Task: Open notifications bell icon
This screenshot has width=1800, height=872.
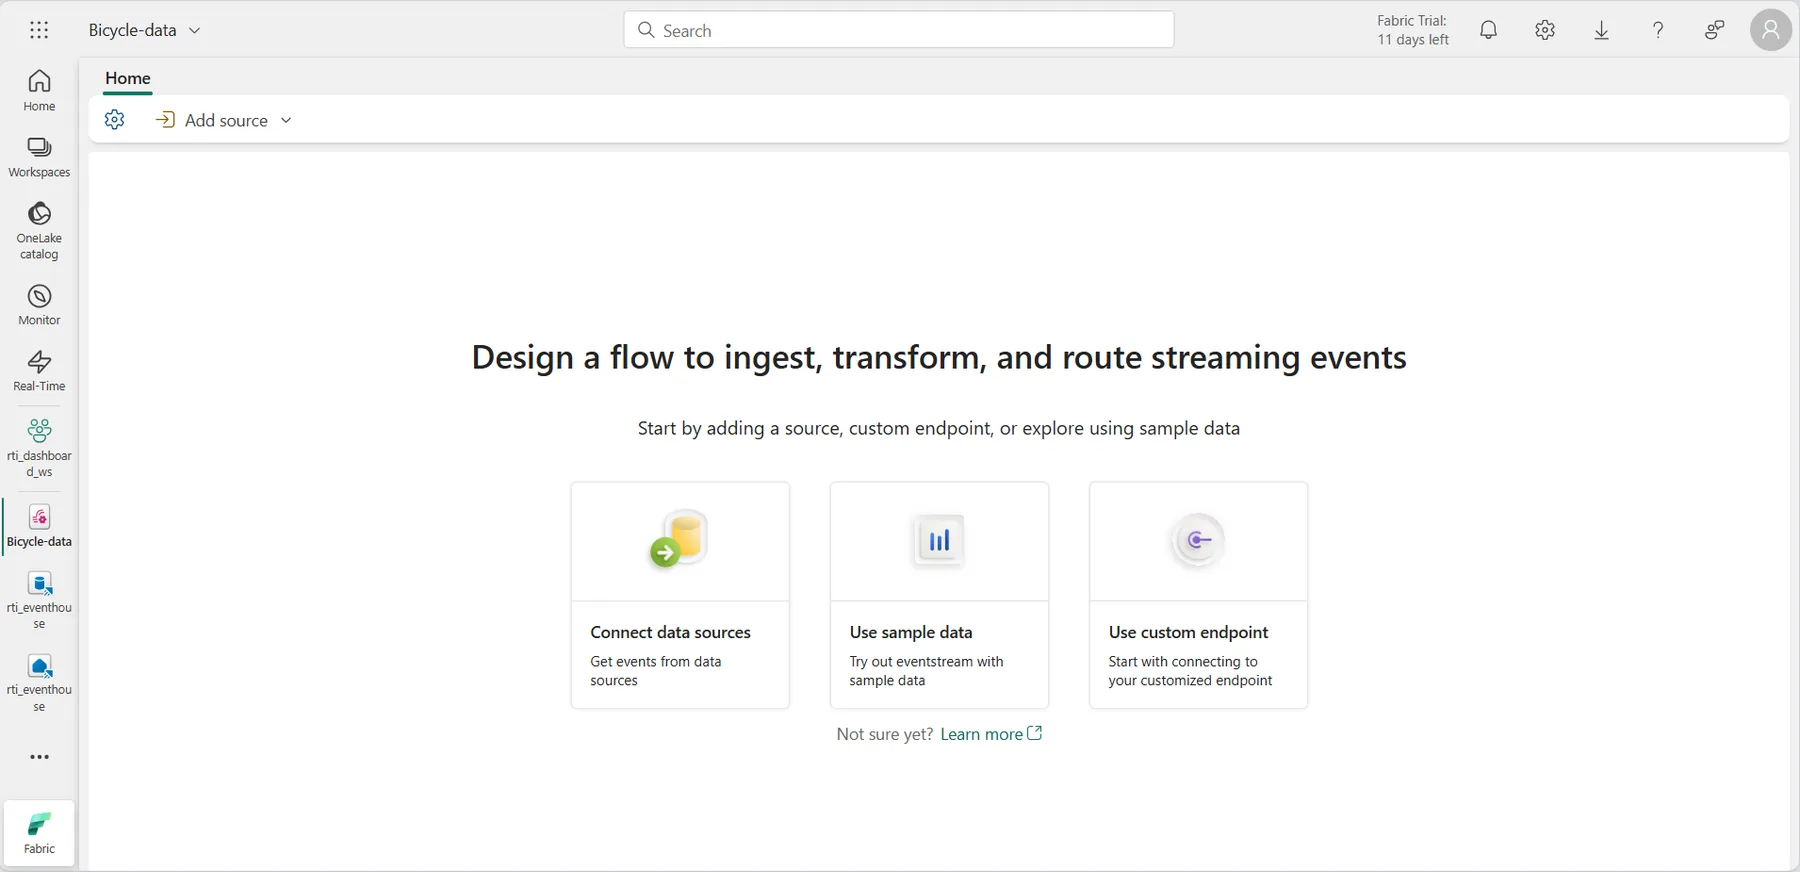Action: coord(1489,30)
